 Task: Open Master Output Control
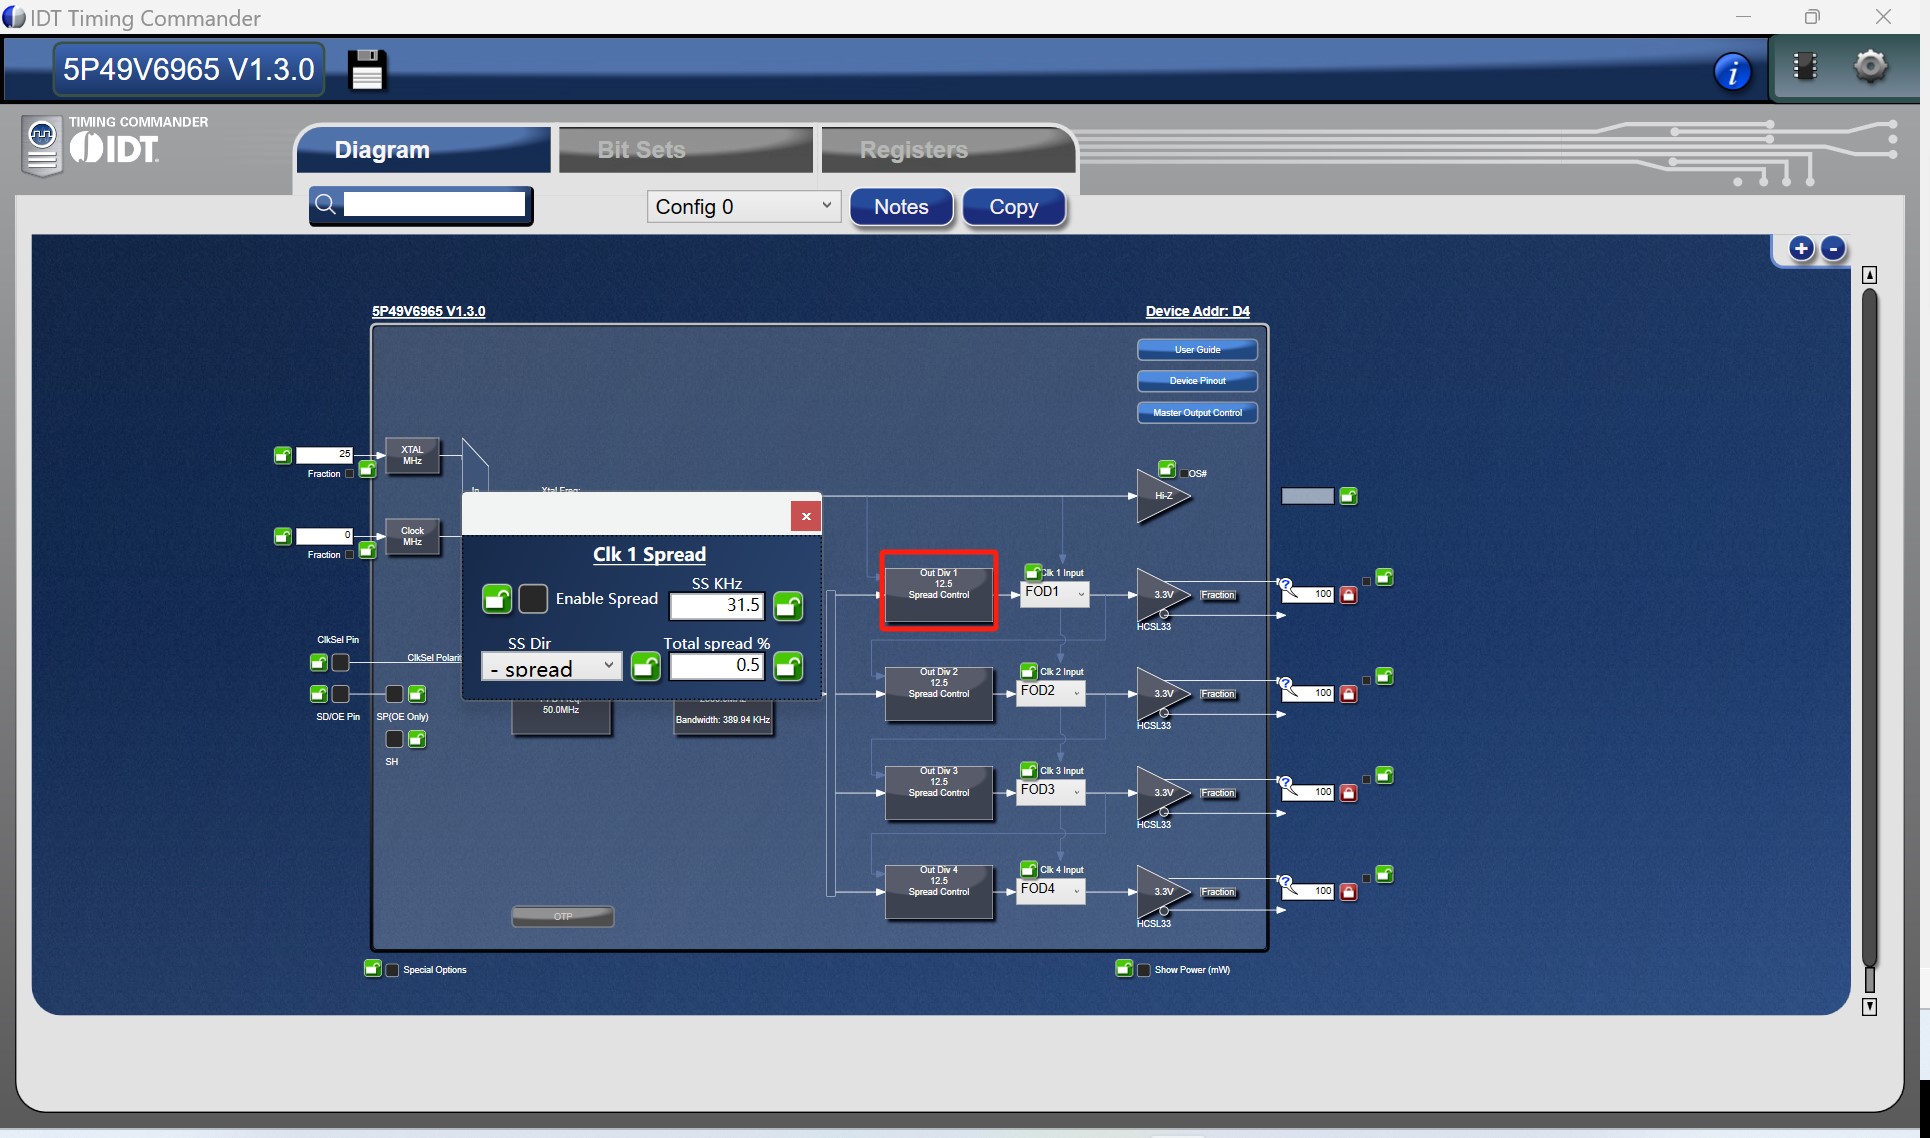pos(1197,413)
